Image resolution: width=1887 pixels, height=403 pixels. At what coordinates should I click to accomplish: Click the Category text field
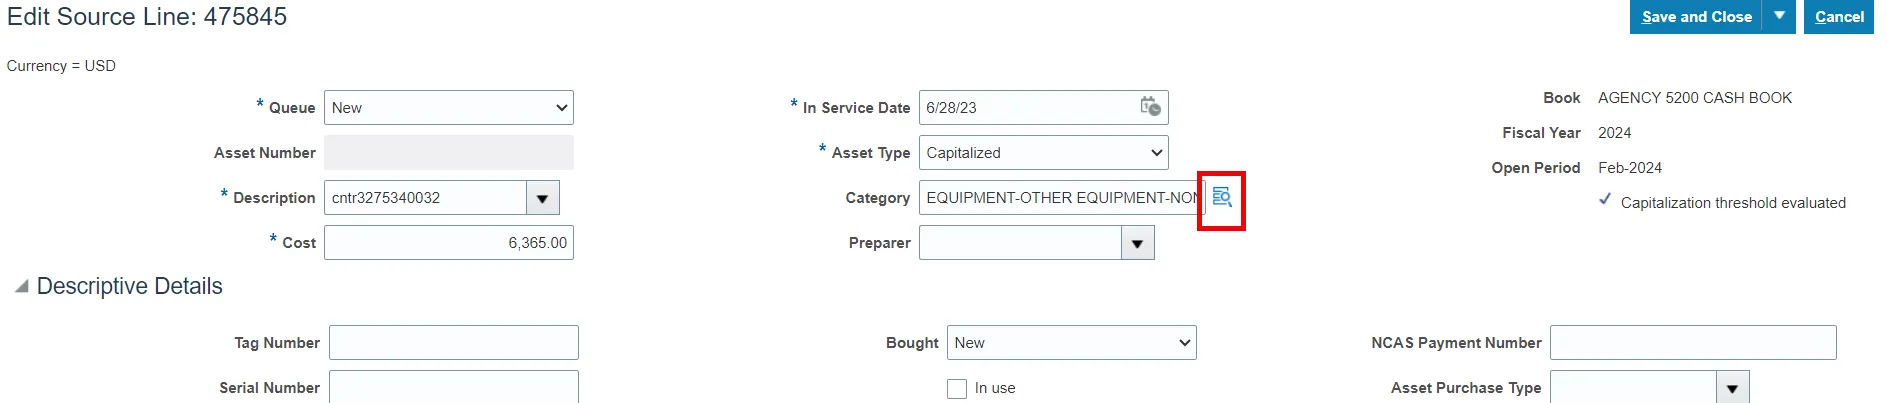1058,198
